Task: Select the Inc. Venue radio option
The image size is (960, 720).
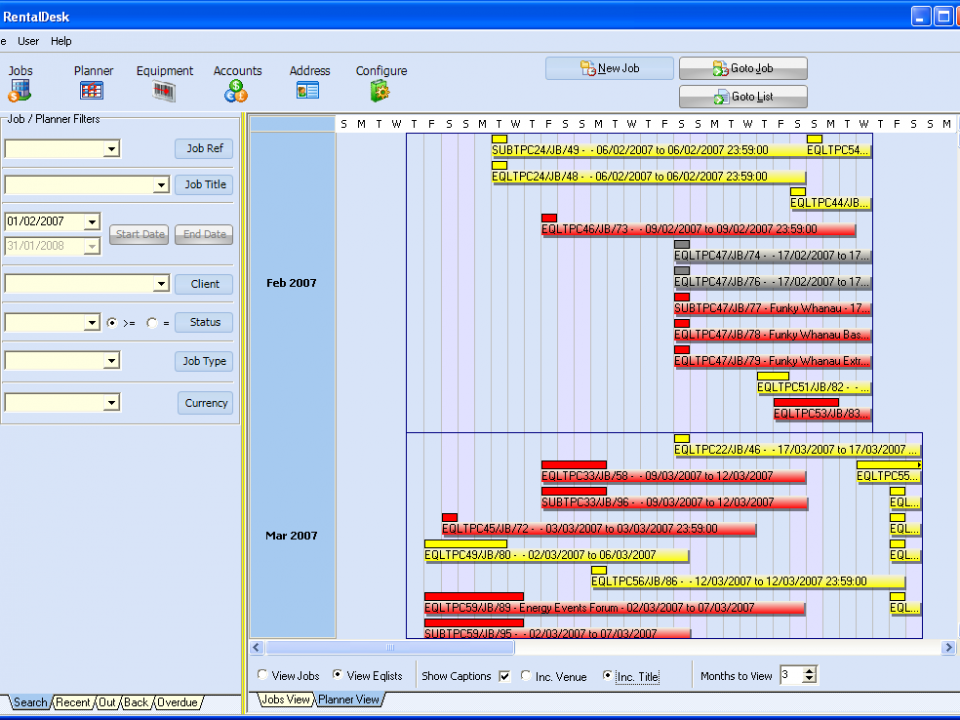Action: coord(526,676)
